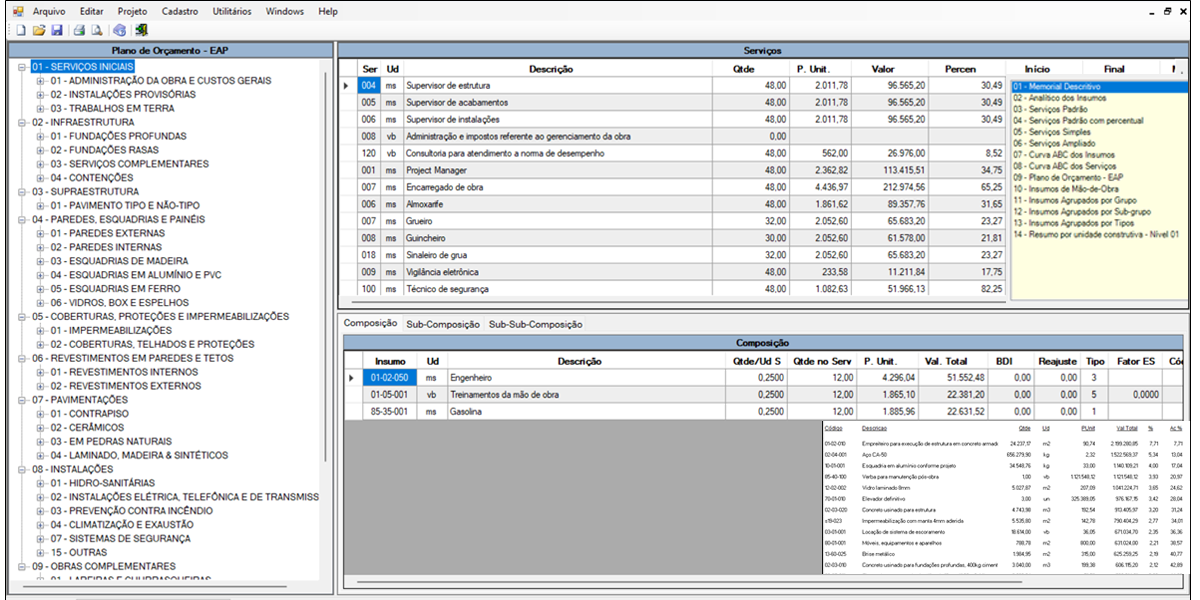
Task: Click the Print toolbar icon
Action: 79,30
